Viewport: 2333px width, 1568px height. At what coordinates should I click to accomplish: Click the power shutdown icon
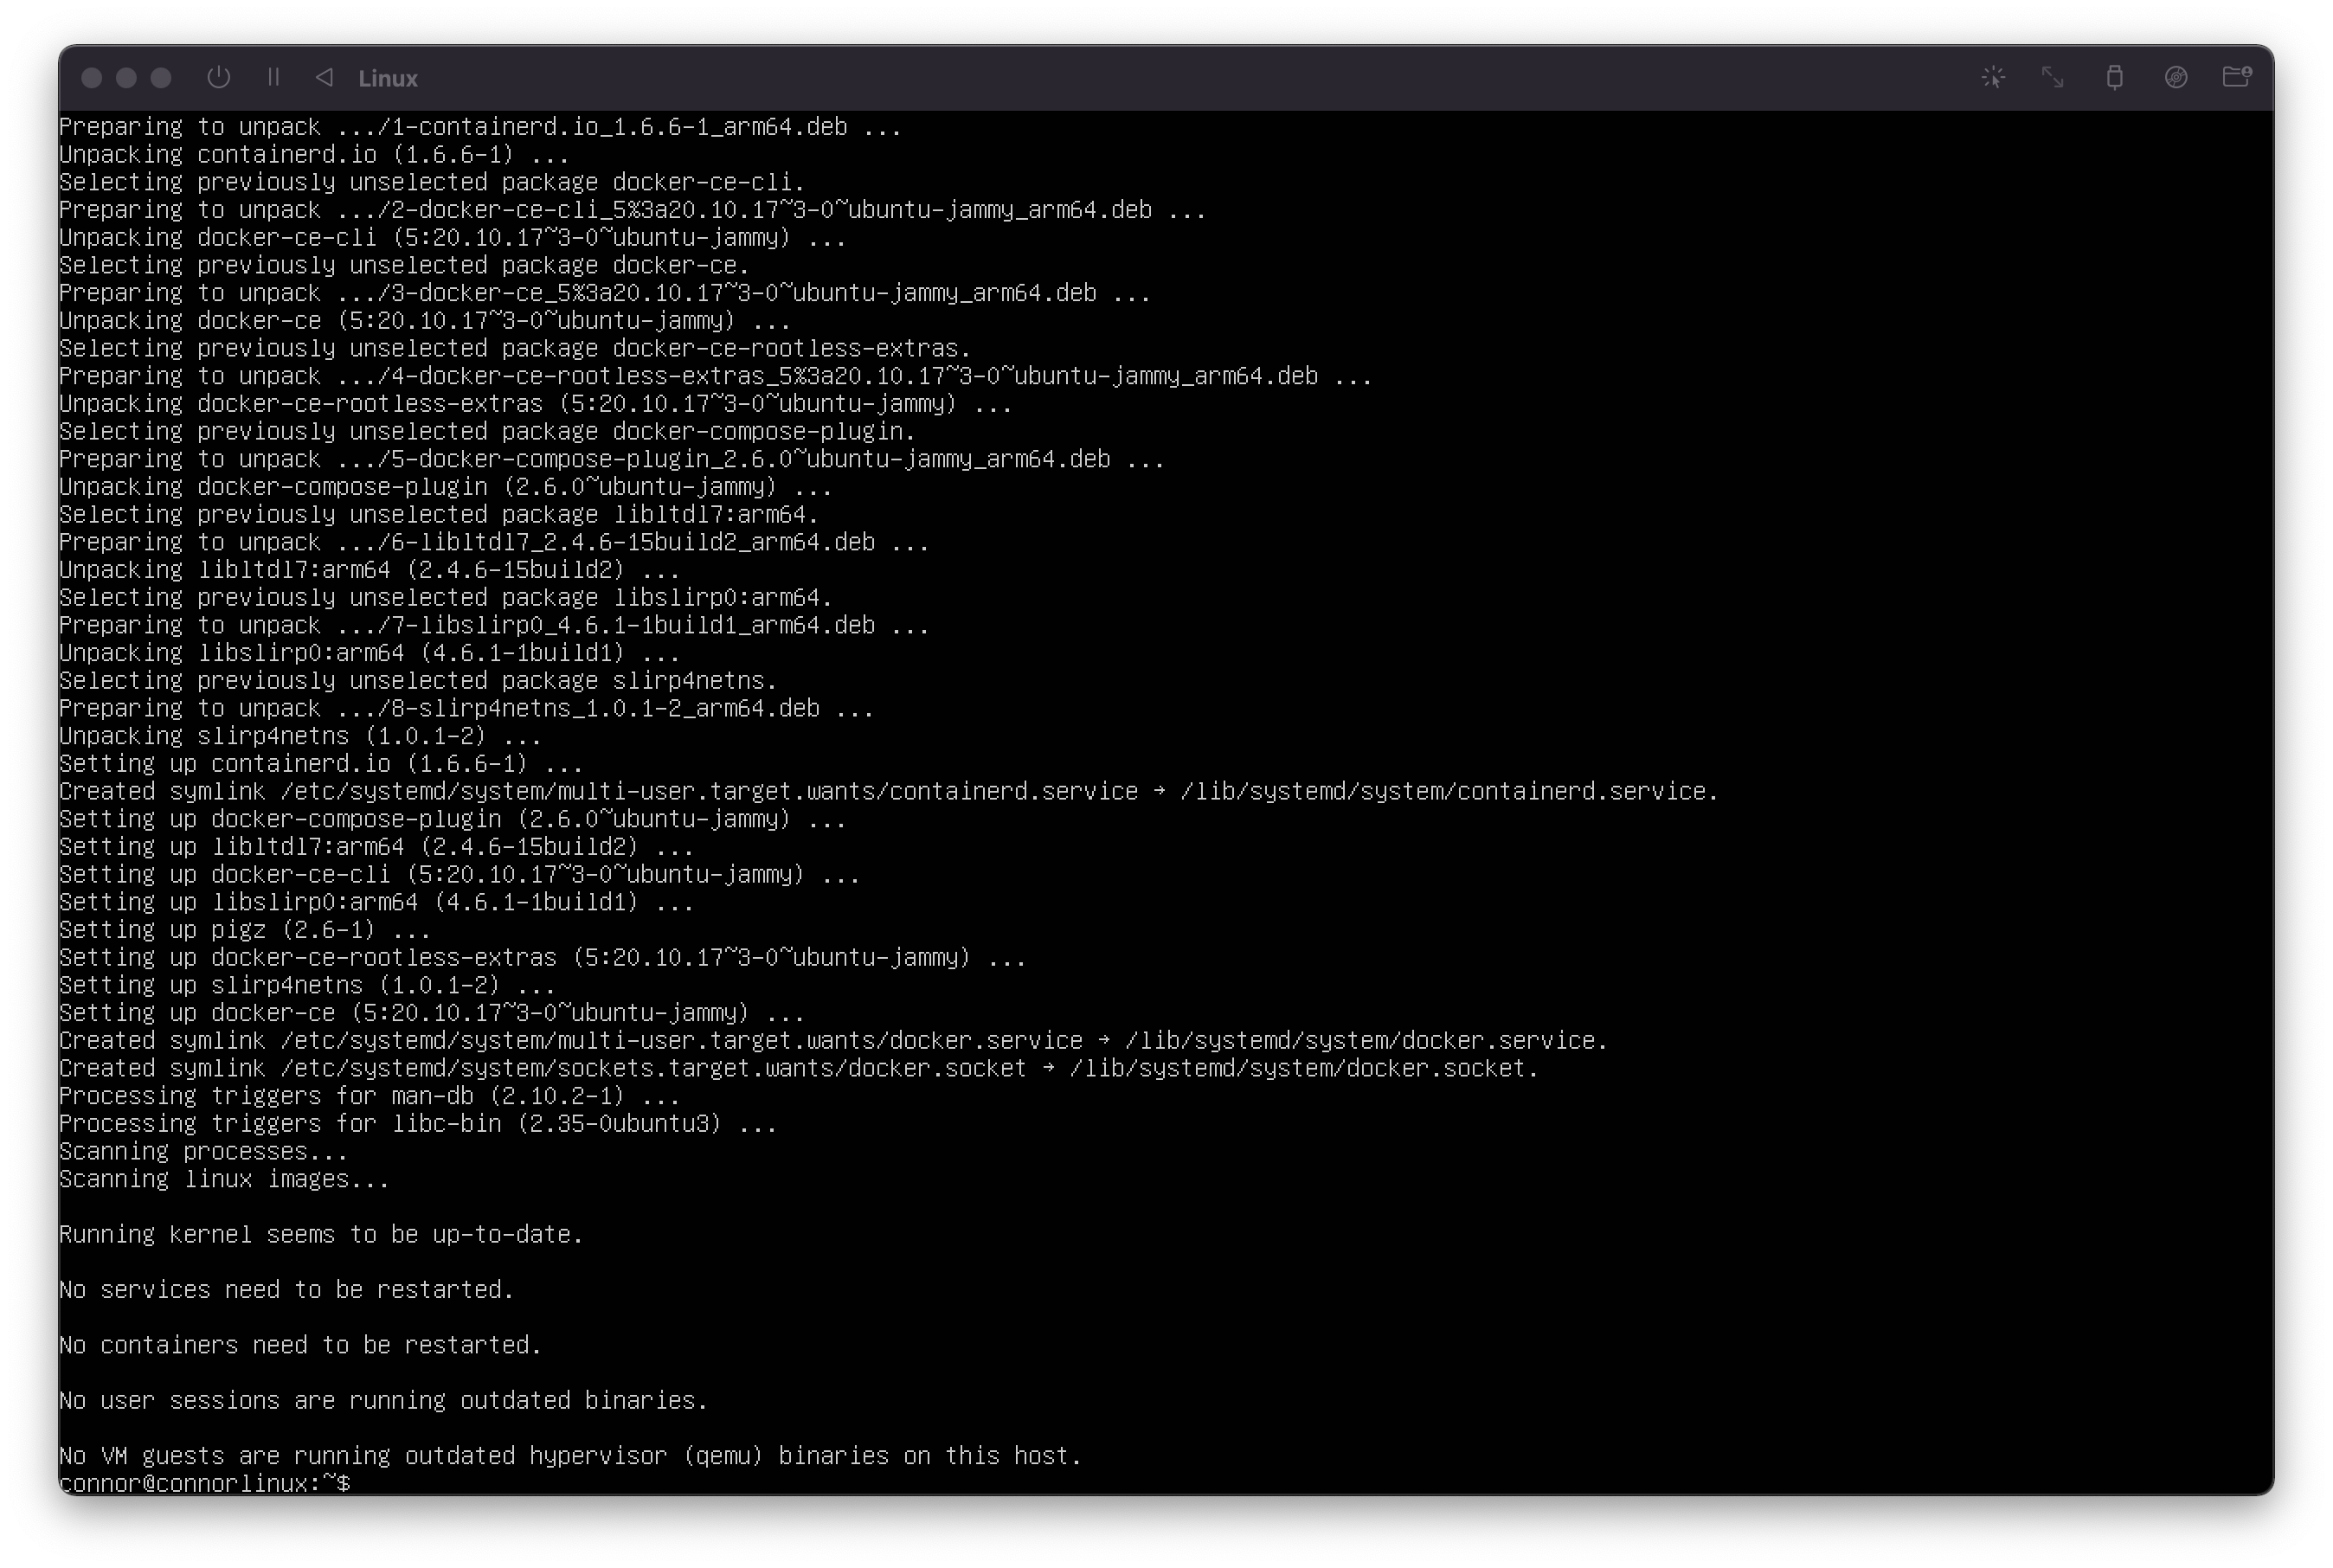[x=218, y=77]
